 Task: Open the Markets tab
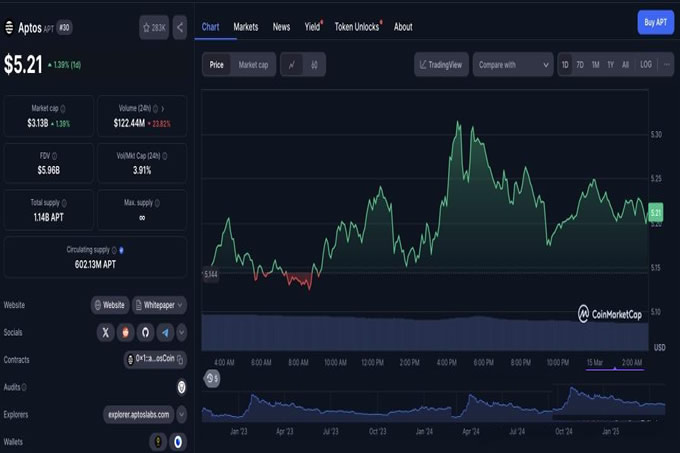tap(246, 27)
